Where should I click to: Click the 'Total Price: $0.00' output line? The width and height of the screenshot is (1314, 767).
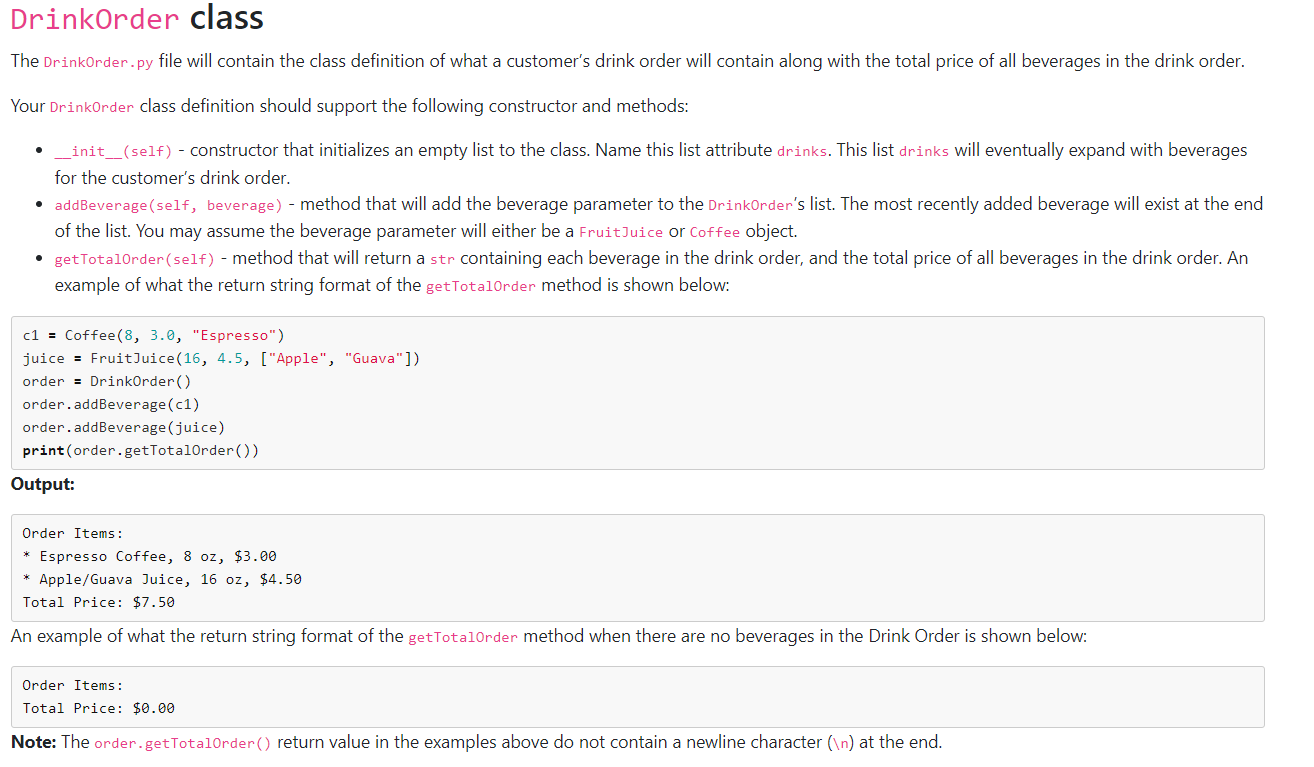pos(98,708)
